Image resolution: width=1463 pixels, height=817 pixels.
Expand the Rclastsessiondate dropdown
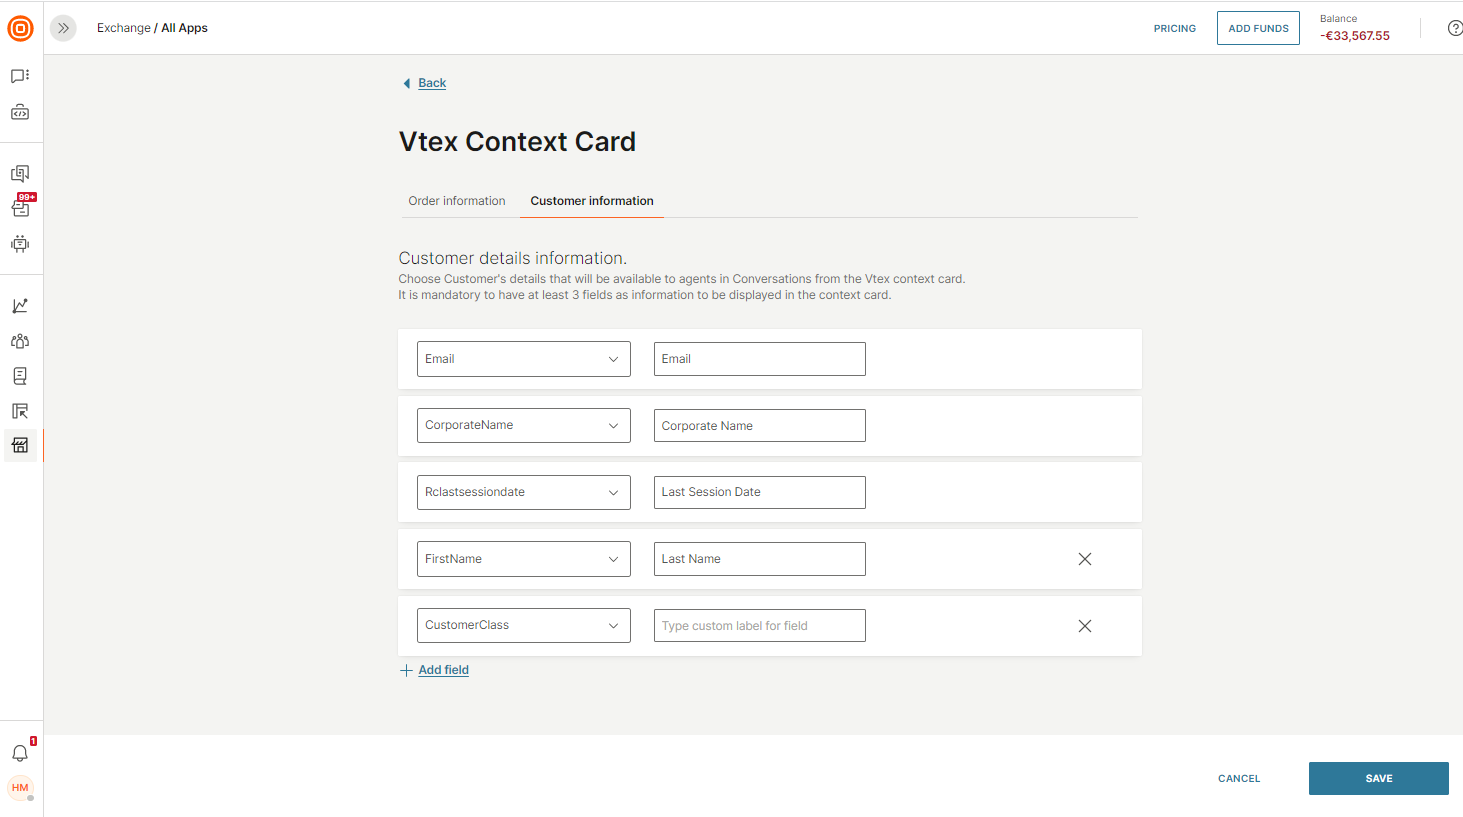point(523,492)
